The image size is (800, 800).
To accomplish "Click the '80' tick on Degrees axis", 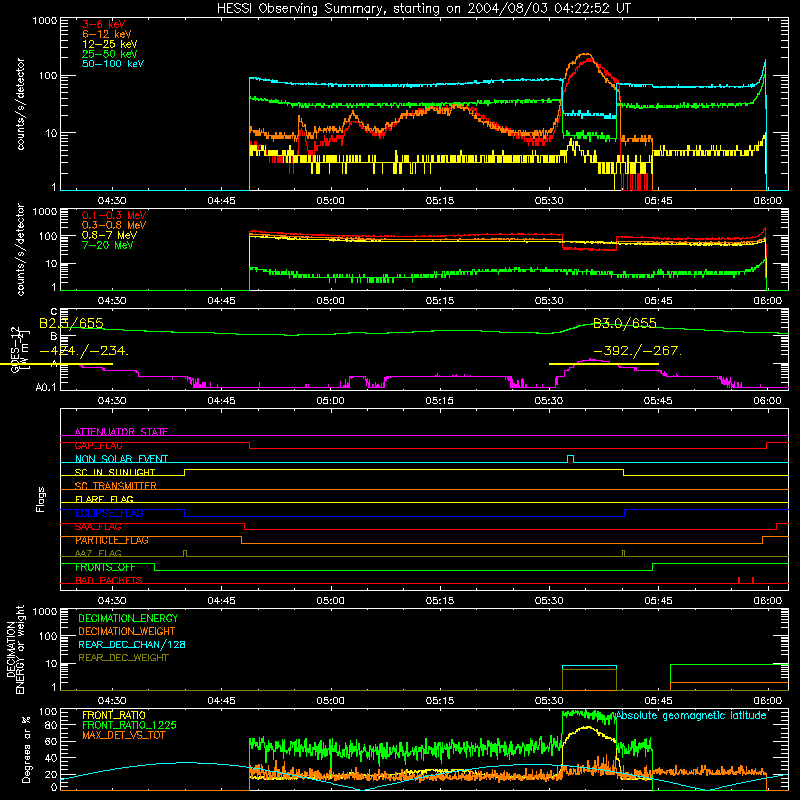I will [51, 725].
